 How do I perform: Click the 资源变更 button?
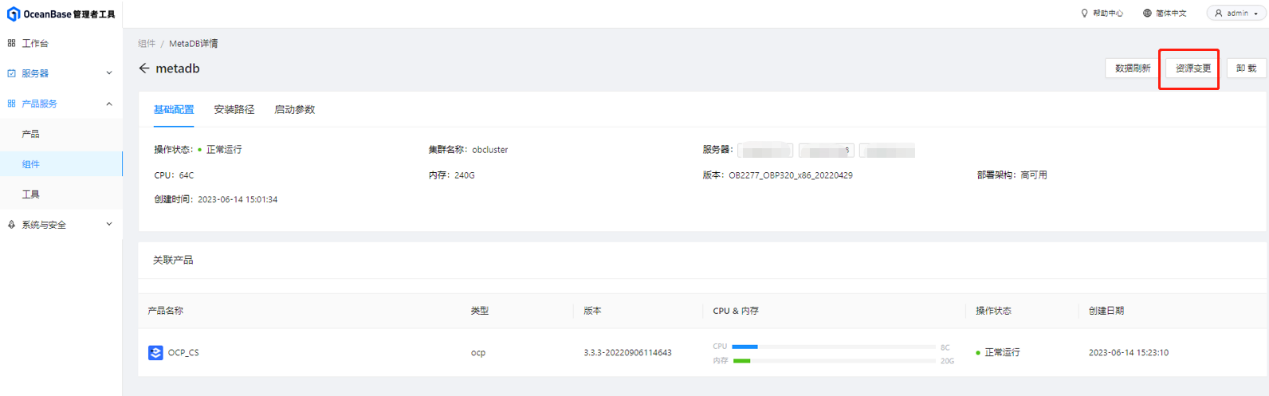1193,69
